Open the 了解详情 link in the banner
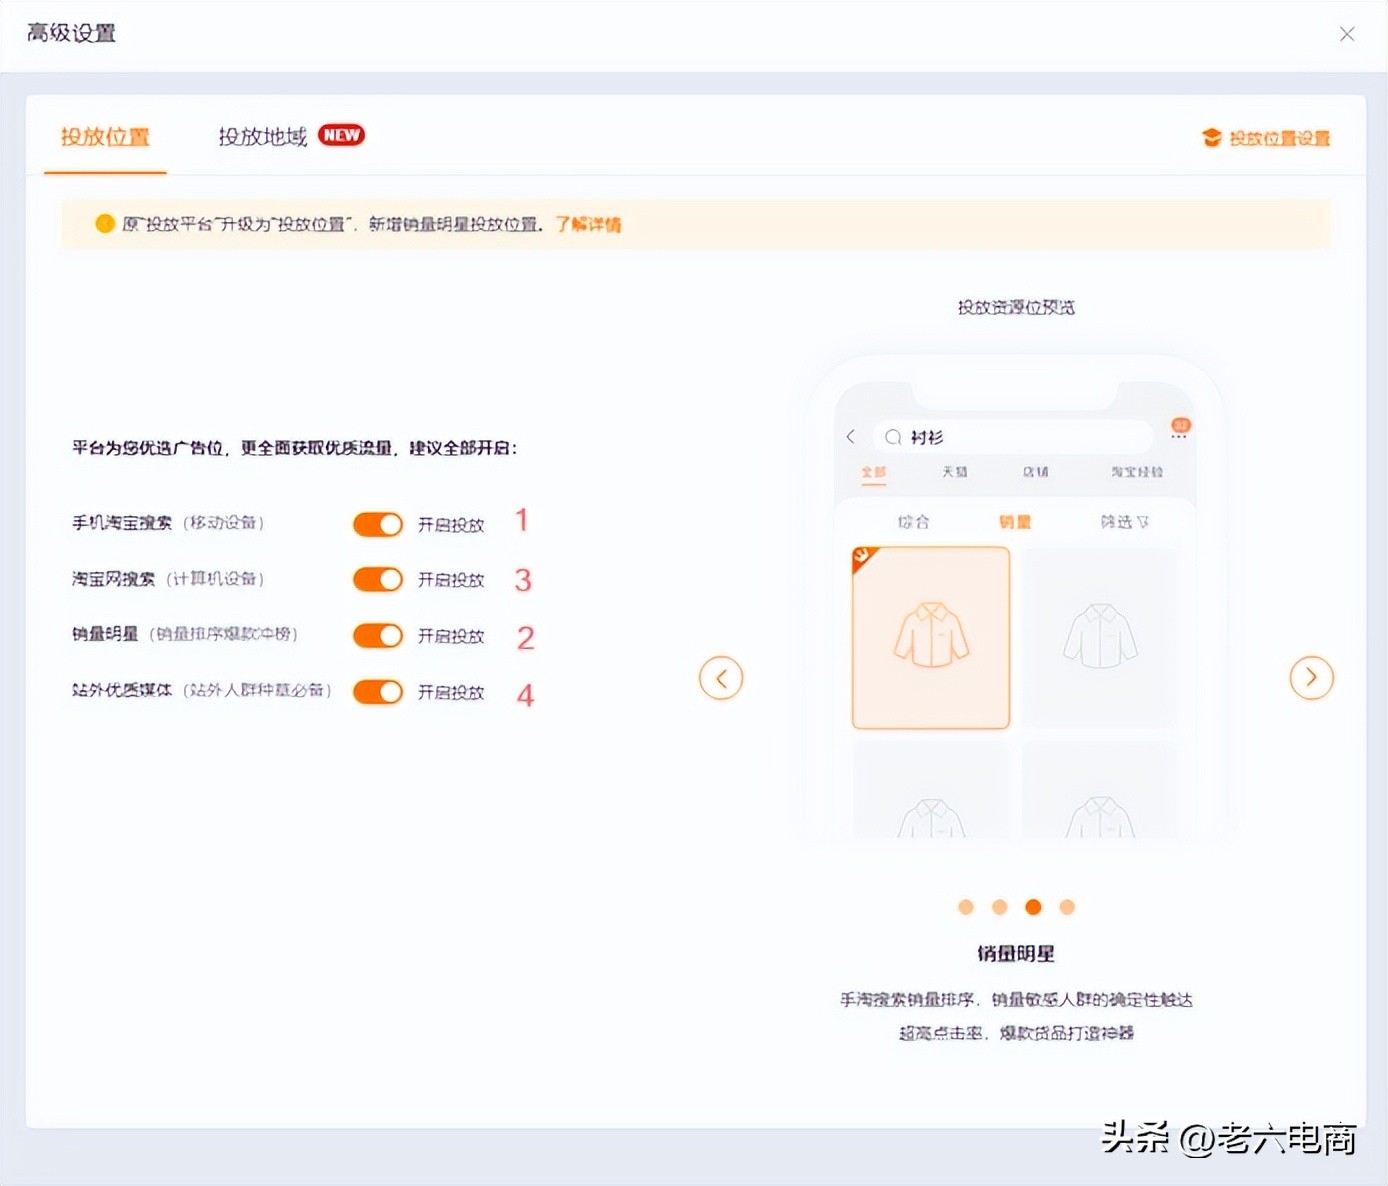 [x=587, y=224]
